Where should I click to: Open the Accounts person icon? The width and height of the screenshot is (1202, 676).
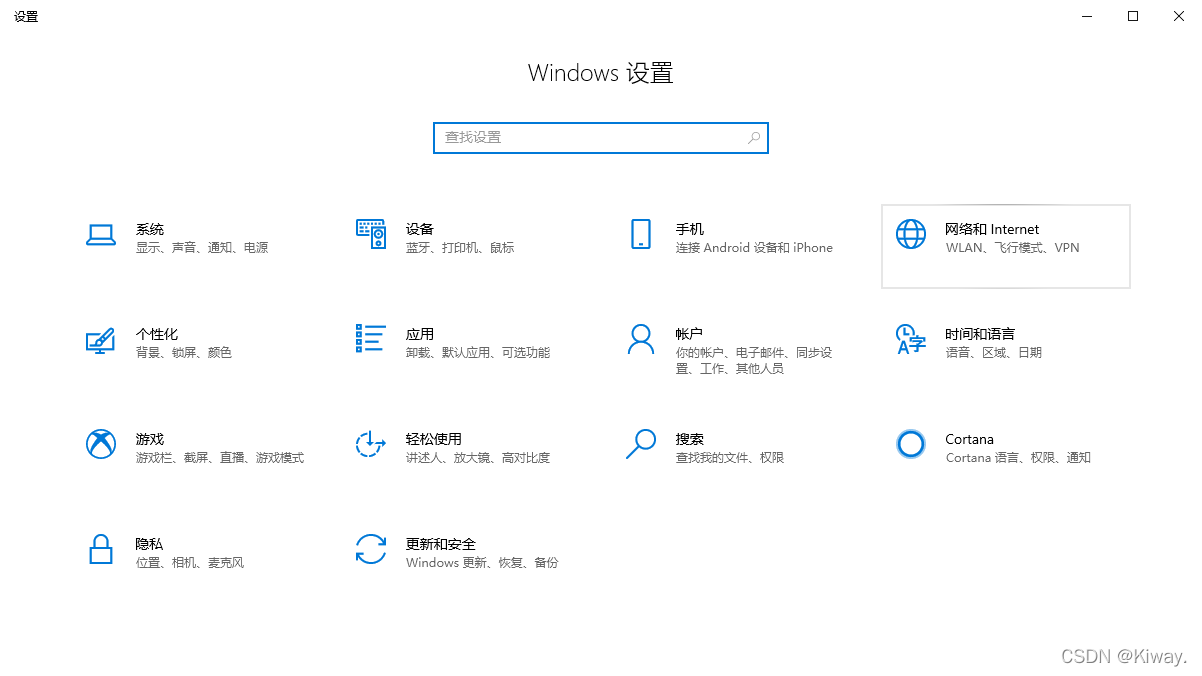(x=641, y=339)
